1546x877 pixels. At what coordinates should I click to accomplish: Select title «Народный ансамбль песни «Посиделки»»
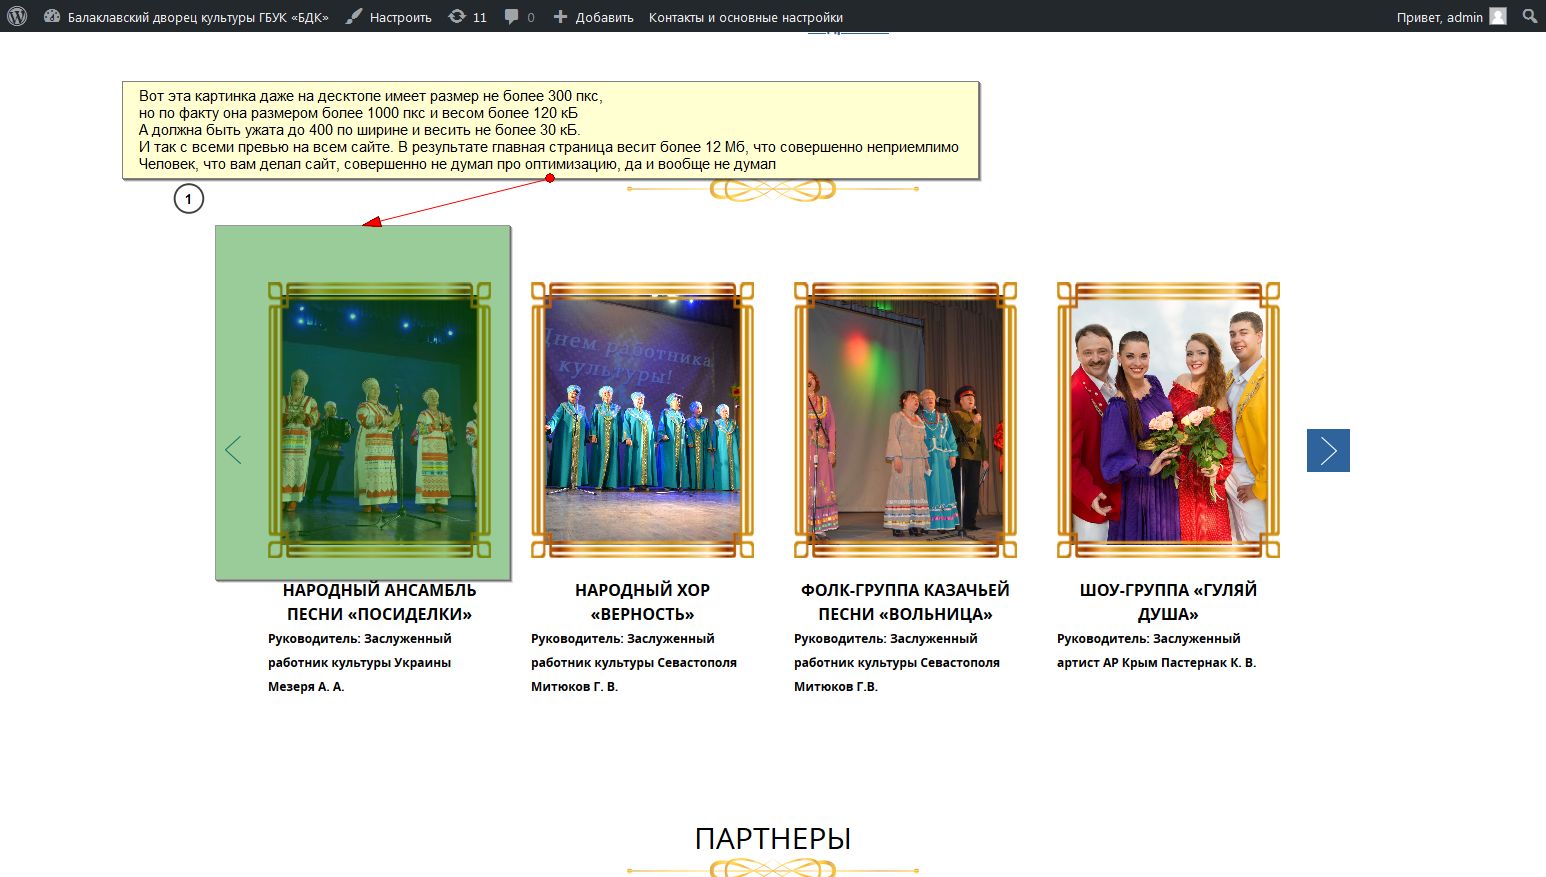click(379, 602)
